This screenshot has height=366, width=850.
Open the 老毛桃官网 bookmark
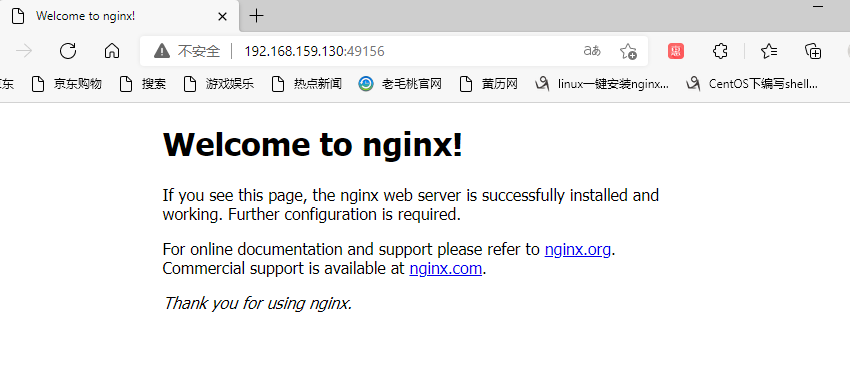pos(400,84)
